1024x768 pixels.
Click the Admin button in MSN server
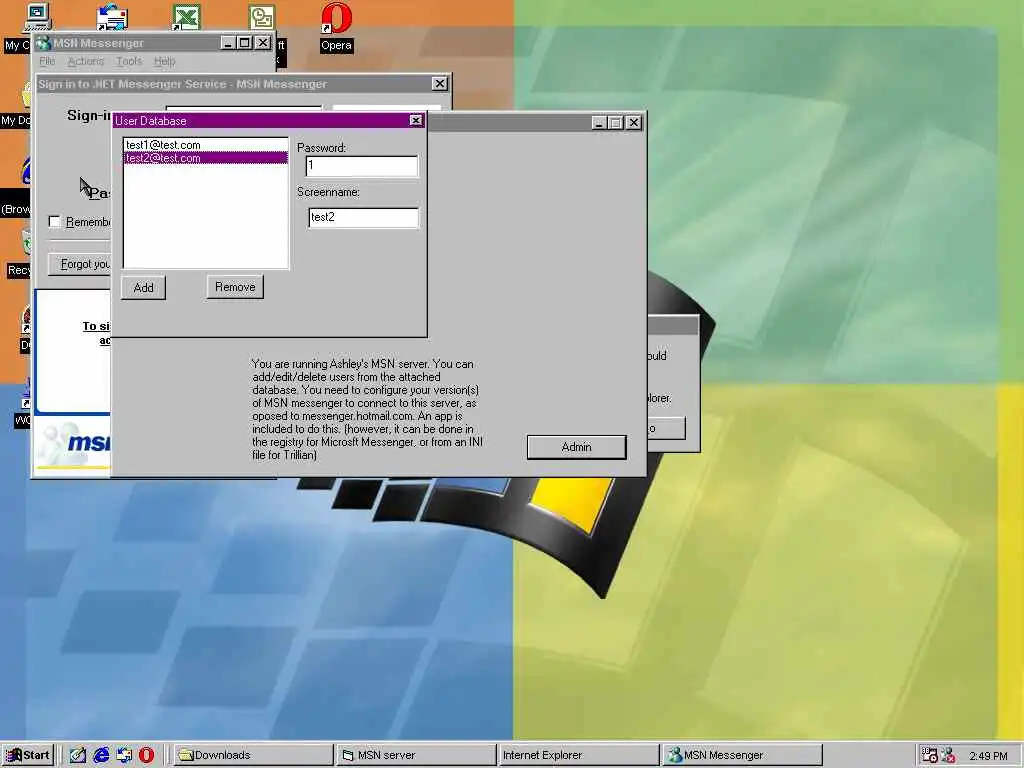click(577, 447)
